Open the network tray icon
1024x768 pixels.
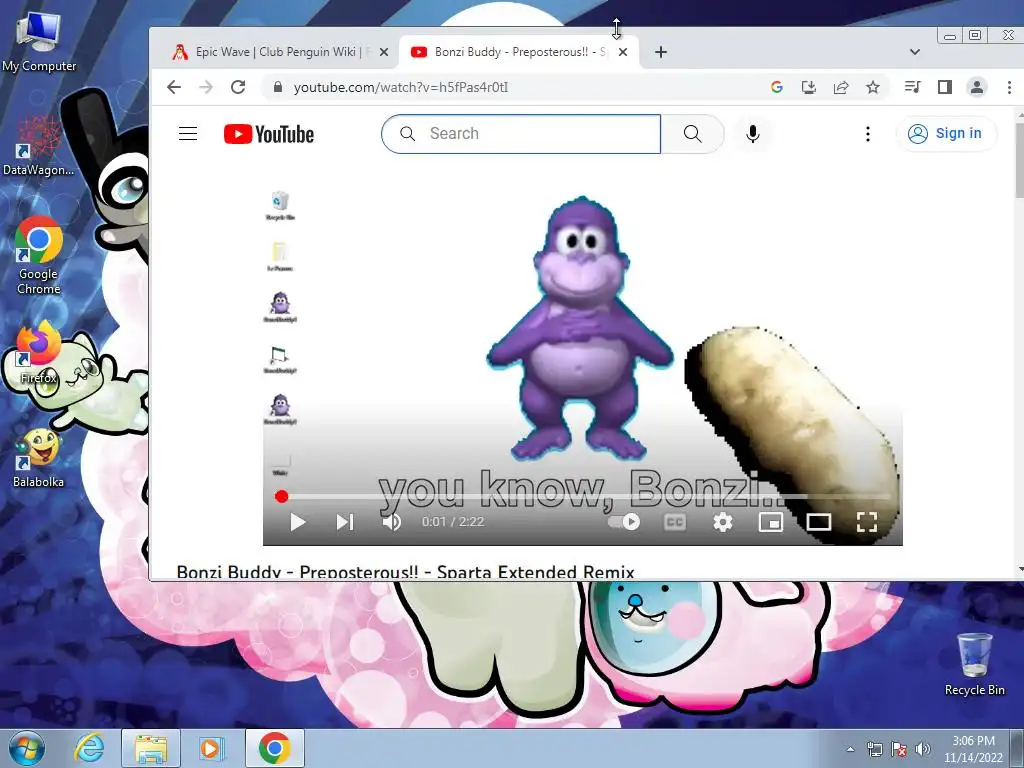[874, 749]
